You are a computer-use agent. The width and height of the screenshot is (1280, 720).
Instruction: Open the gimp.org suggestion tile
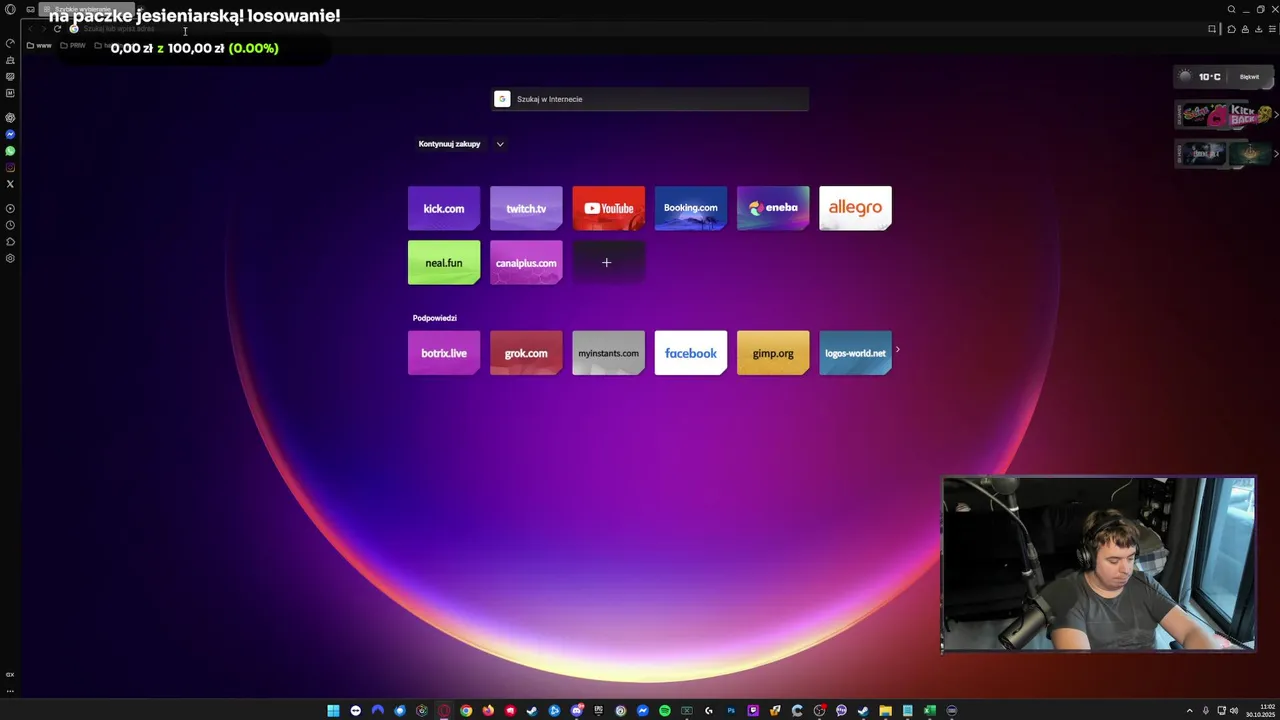[x=773, y=353]
